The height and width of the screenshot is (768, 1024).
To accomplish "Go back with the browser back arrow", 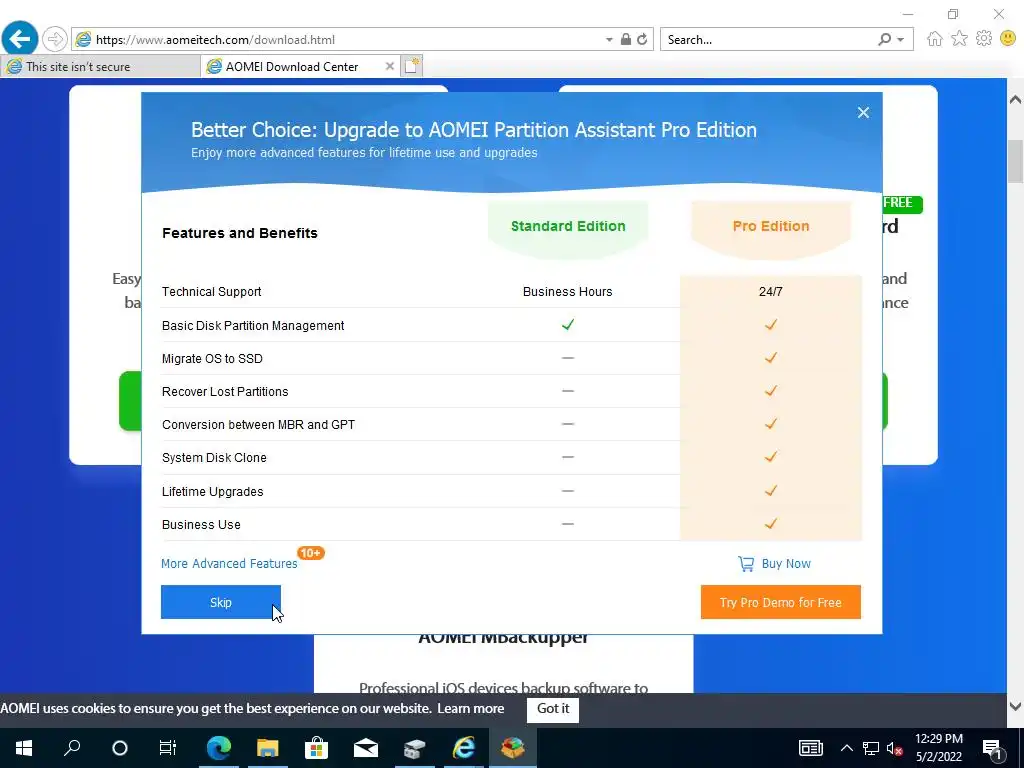I will click(x=20, y=39).
